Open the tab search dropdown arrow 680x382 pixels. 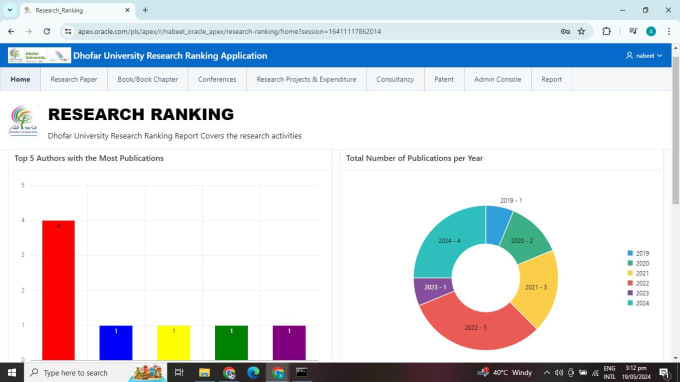10,10
